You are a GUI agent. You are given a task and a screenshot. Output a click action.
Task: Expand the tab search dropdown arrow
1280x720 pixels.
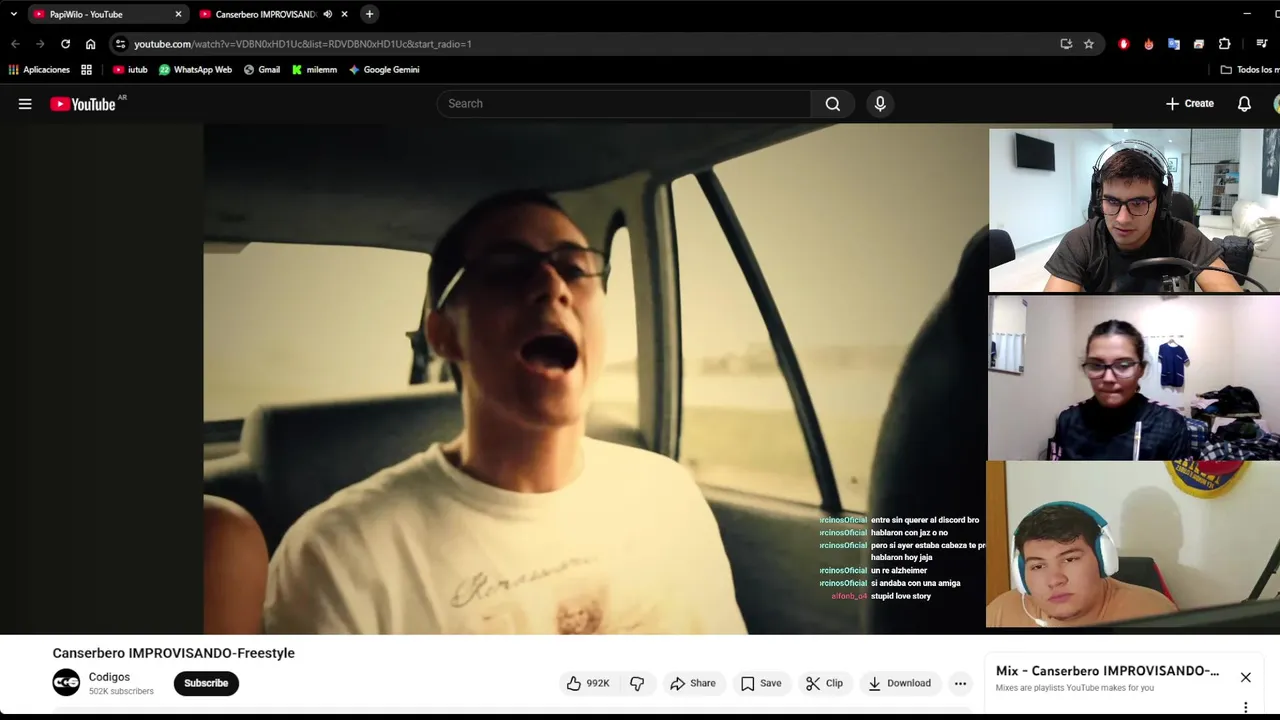click(14, 14)
